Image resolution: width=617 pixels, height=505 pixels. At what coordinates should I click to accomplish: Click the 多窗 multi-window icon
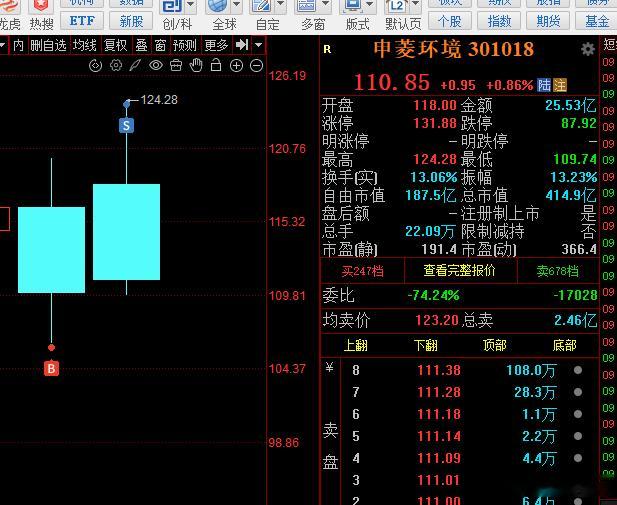308,6
